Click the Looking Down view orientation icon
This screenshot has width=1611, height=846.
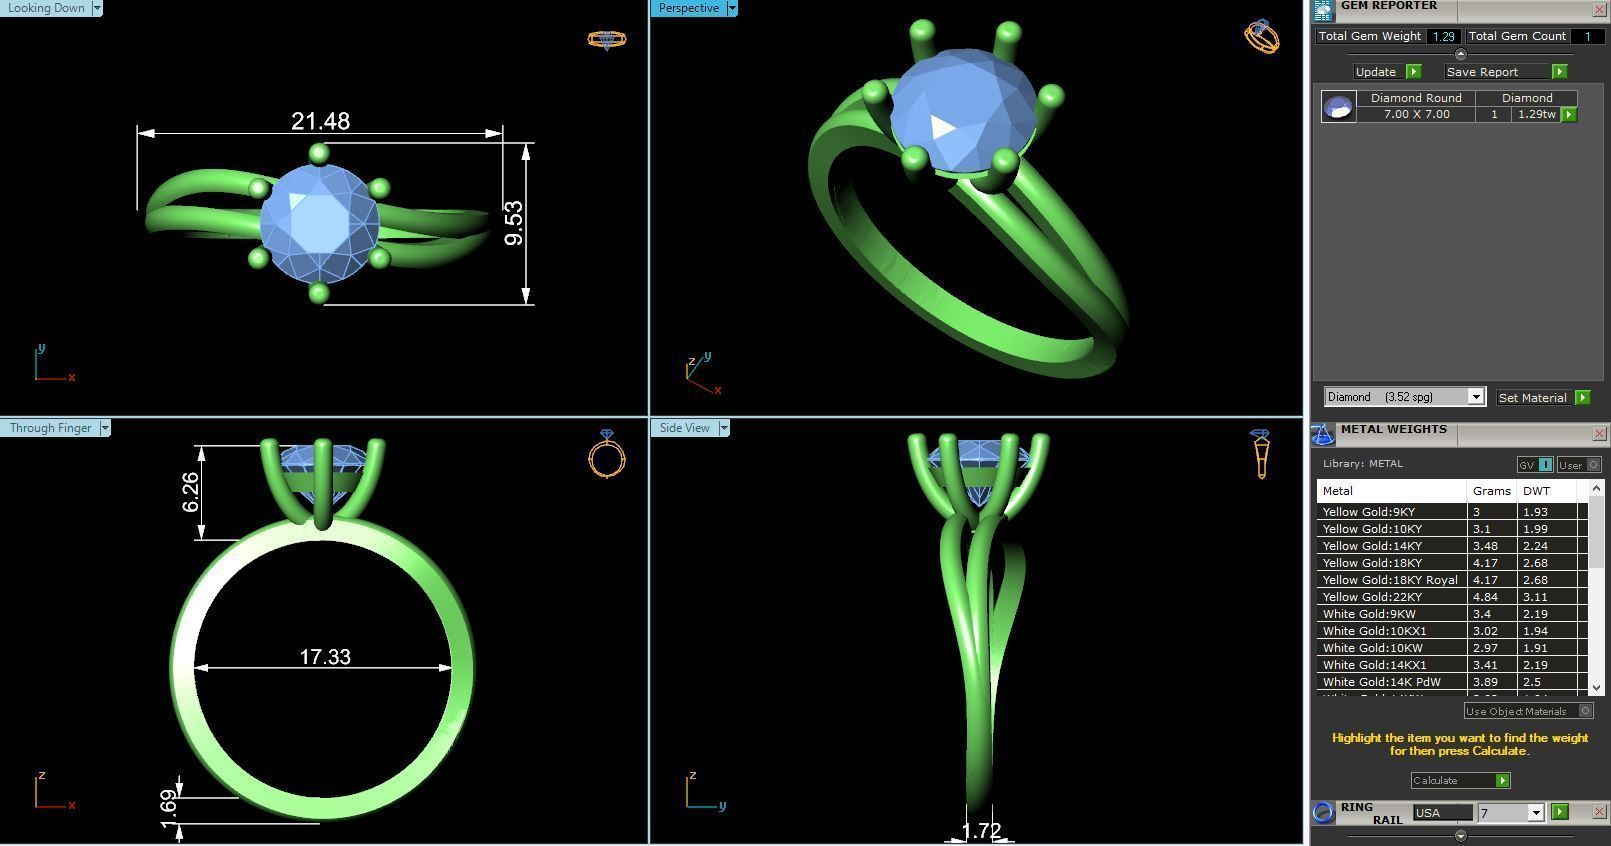[x=606, y=39]
